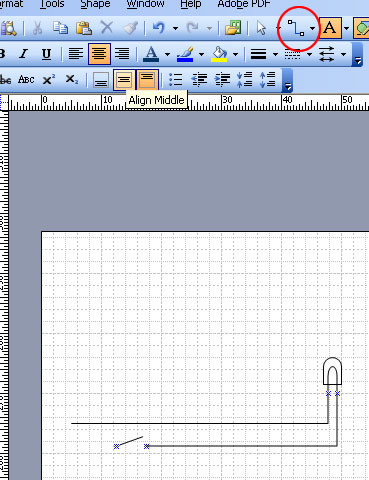This screenshot has height=480, width=369.
Task: Click the Line Ends arrows icon
Action: 327,54
